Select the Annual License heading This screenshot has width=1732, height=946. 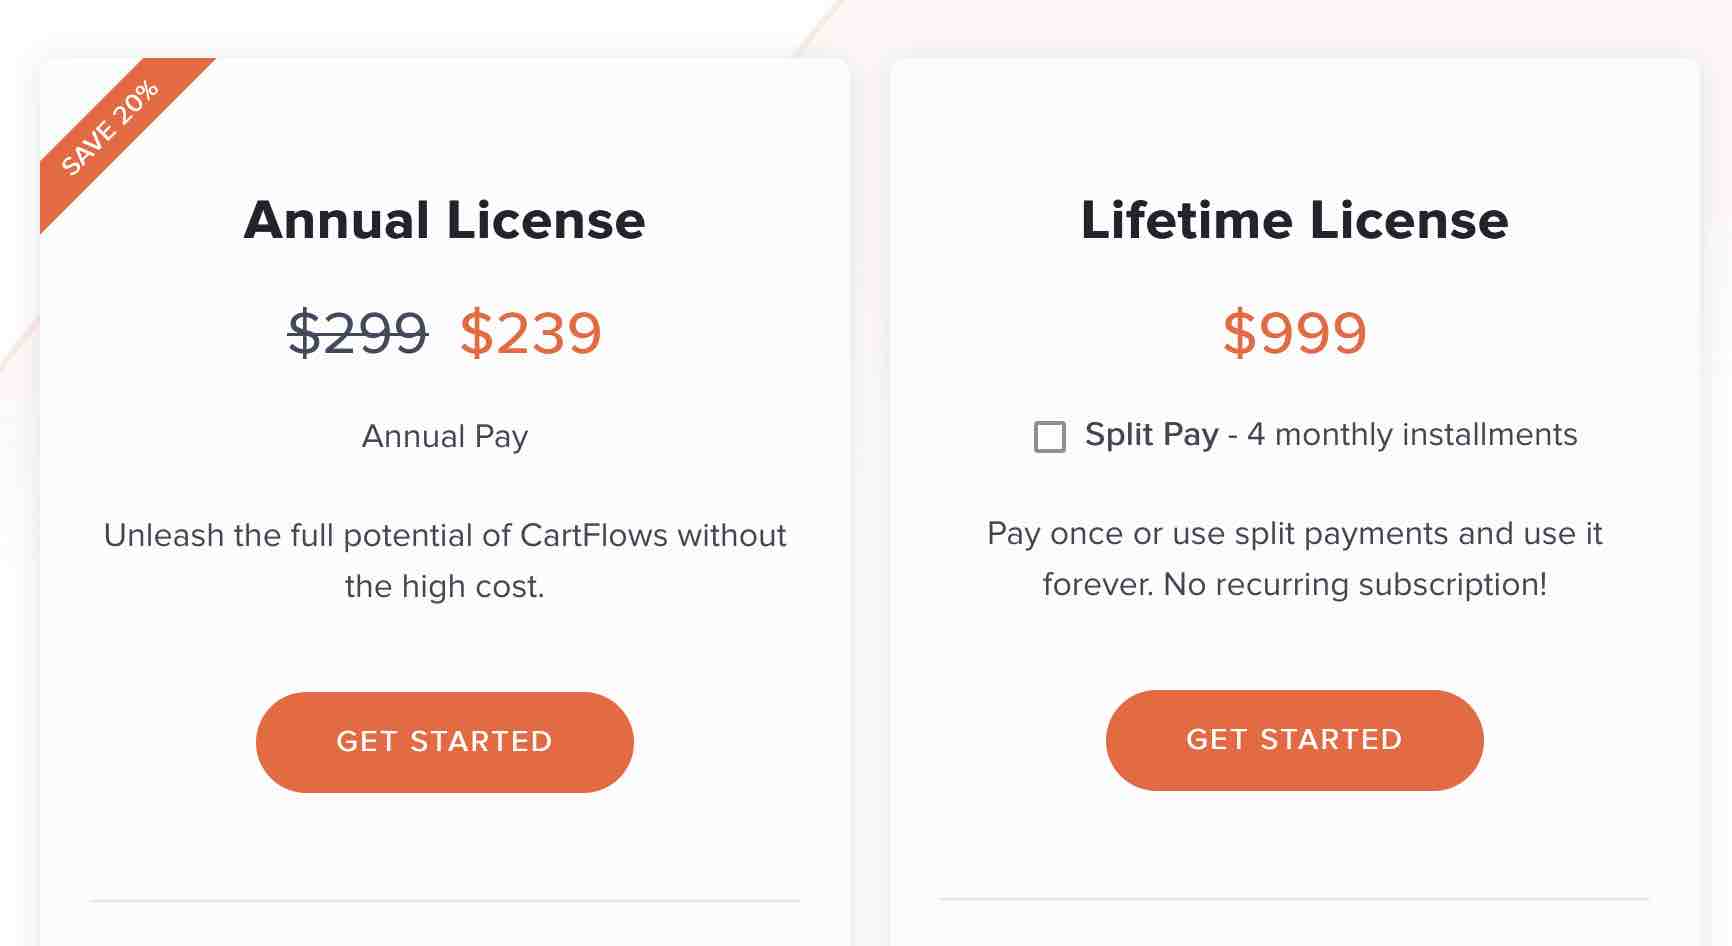[446, 220]
